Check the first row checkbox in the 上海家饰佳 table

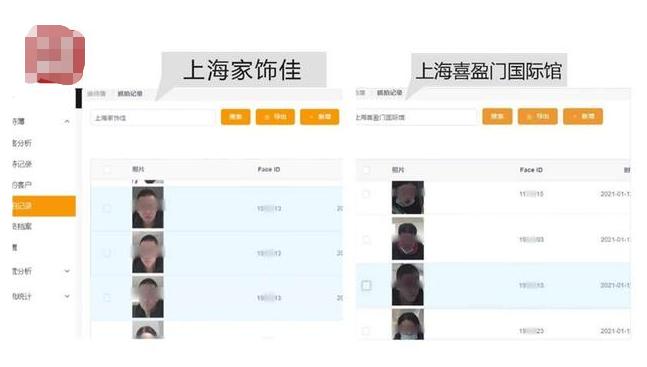tap(107, 208)
